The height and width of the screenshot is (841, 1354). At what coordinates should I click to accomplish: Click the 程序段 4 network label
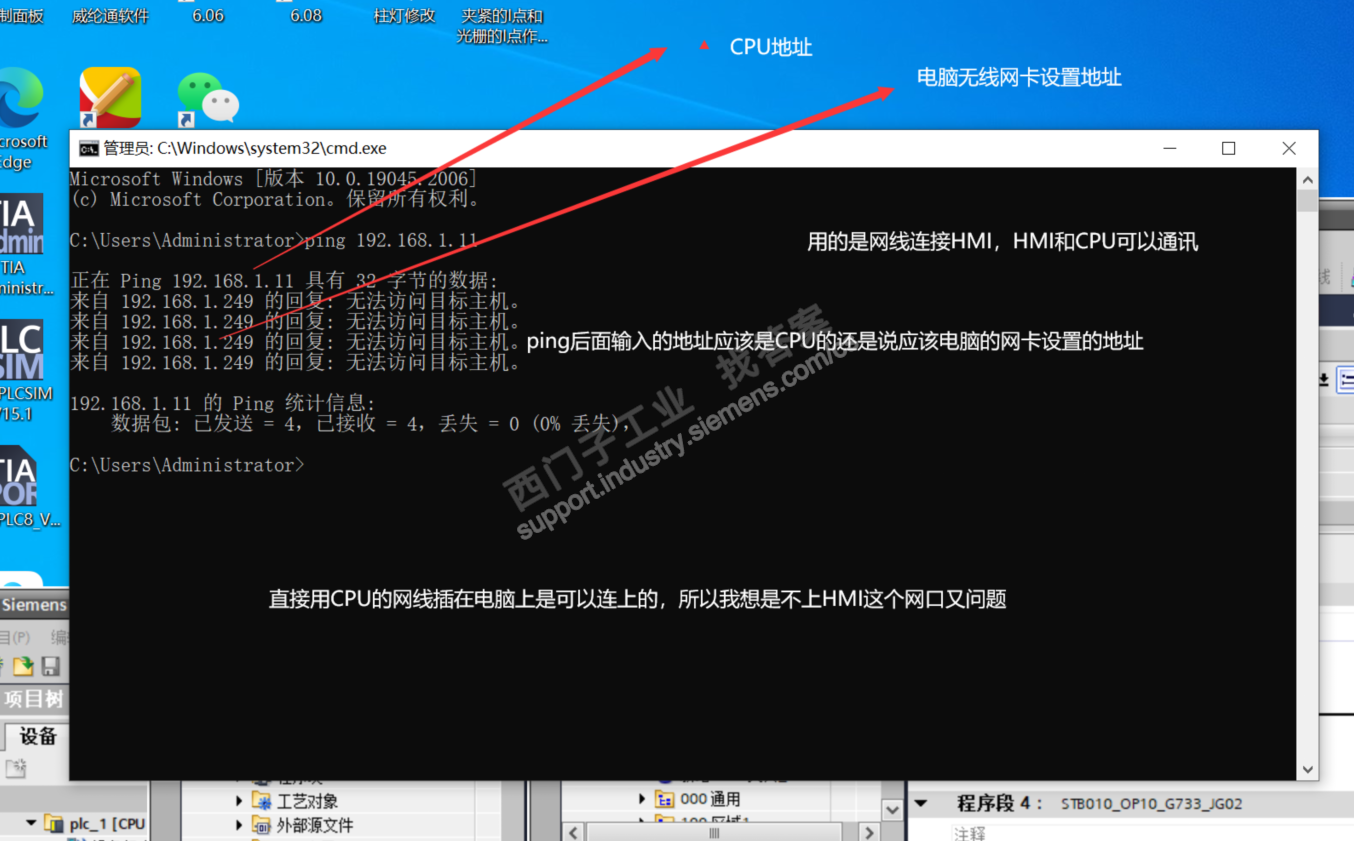point(1000,803)
